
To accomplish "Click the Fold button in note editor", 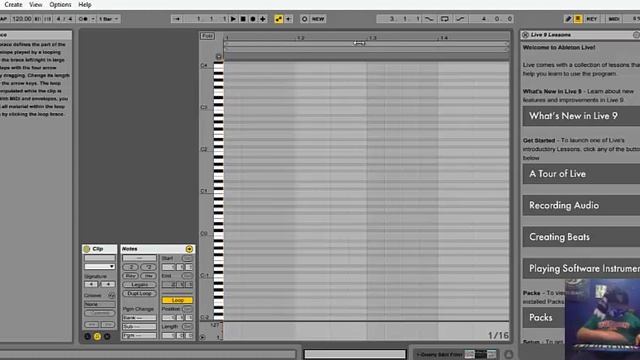I will [207, 36].
